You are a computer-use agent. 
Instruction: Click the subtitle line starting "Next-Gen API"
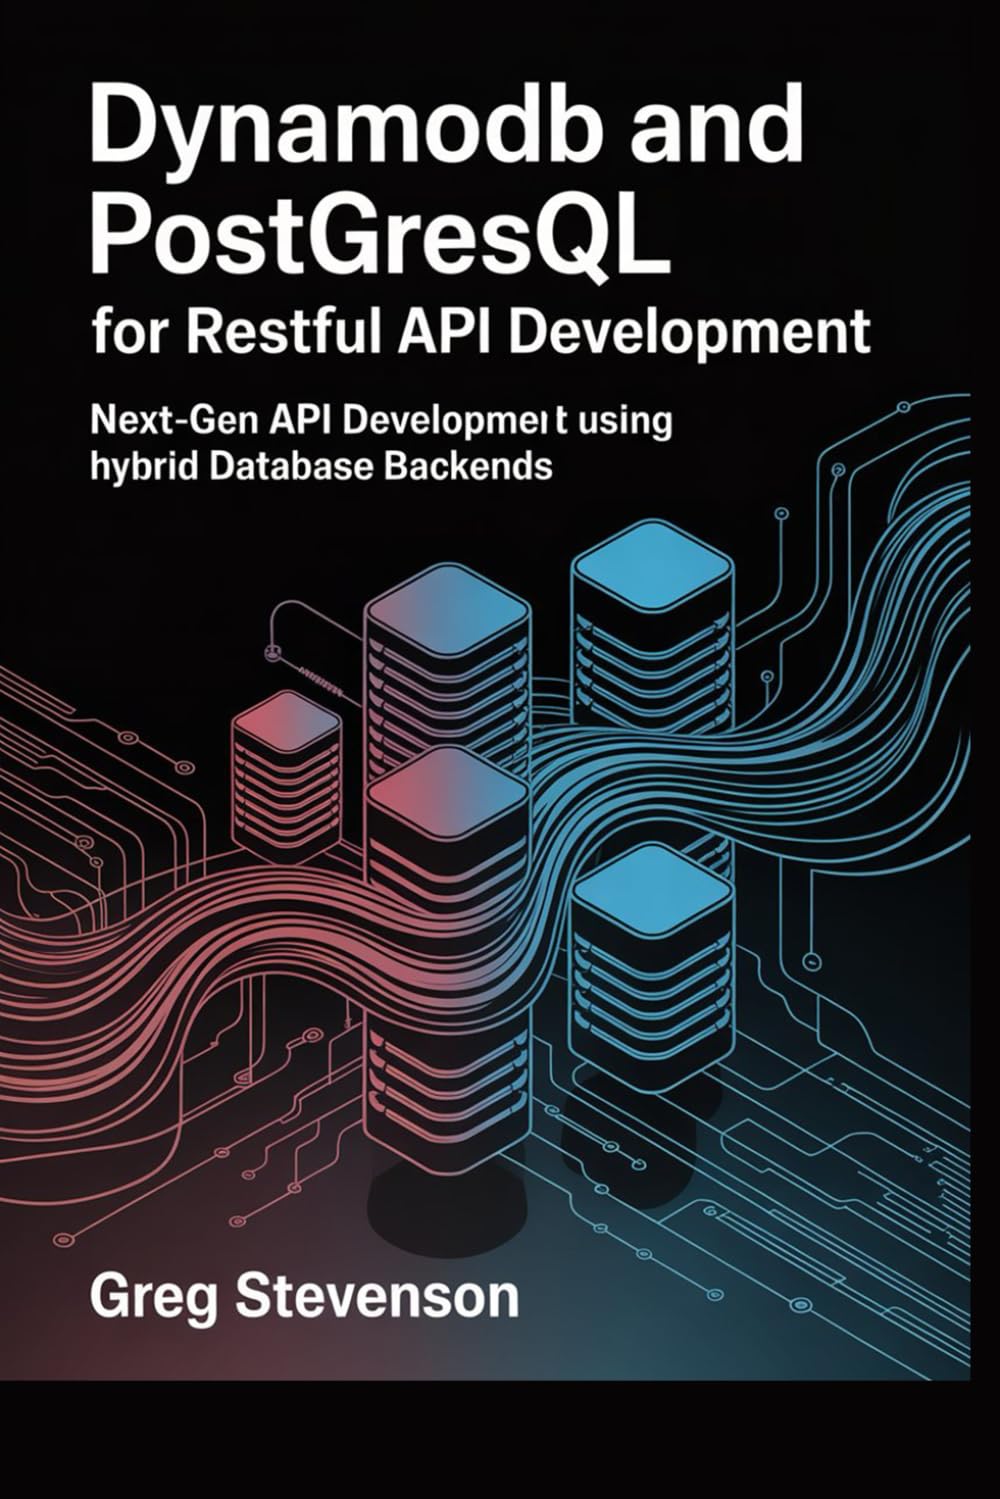tap(381, 422)
